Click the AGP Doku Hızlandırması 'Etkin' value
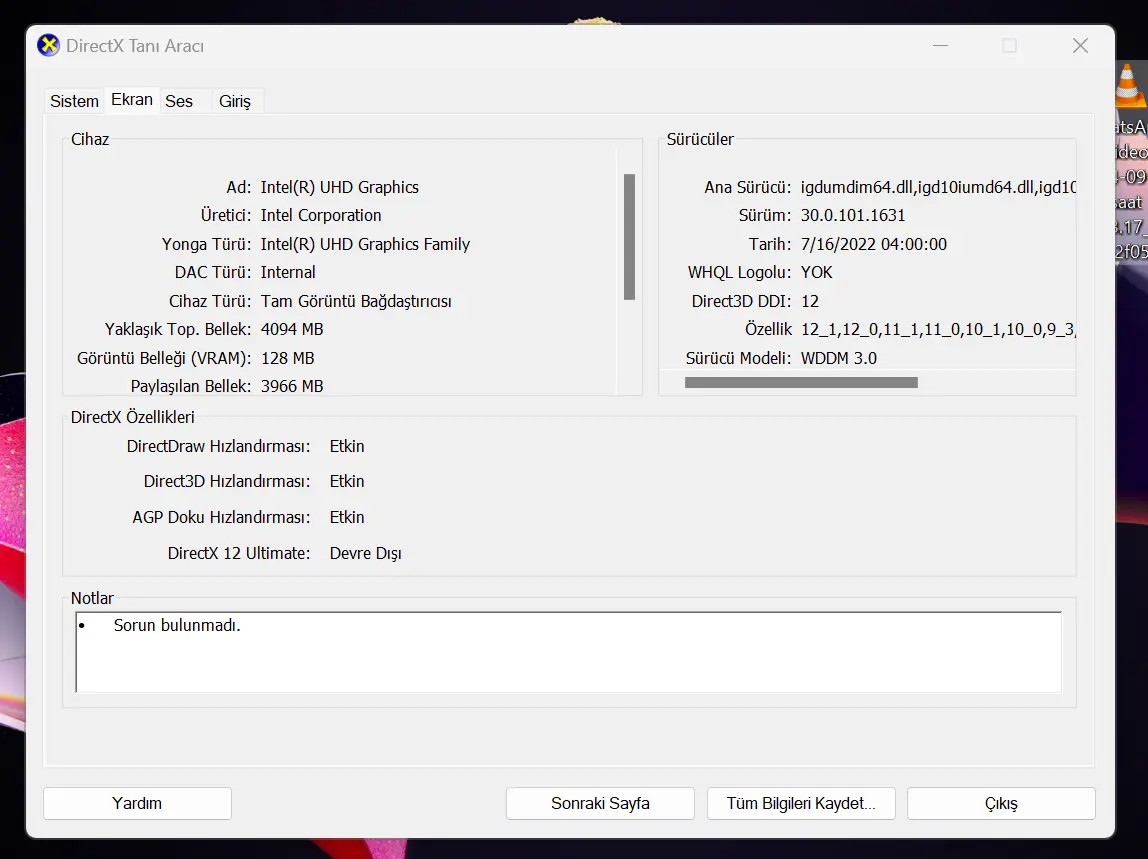 point(347,518)
